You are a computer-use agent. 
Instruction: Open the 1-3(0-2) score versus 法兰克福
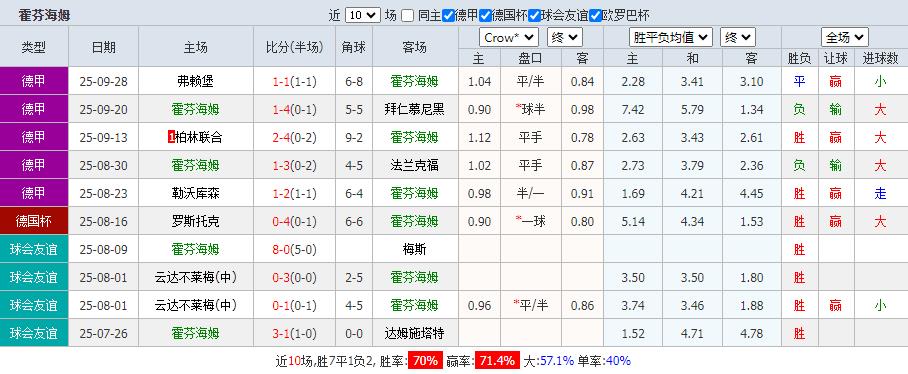click(294, 166)
